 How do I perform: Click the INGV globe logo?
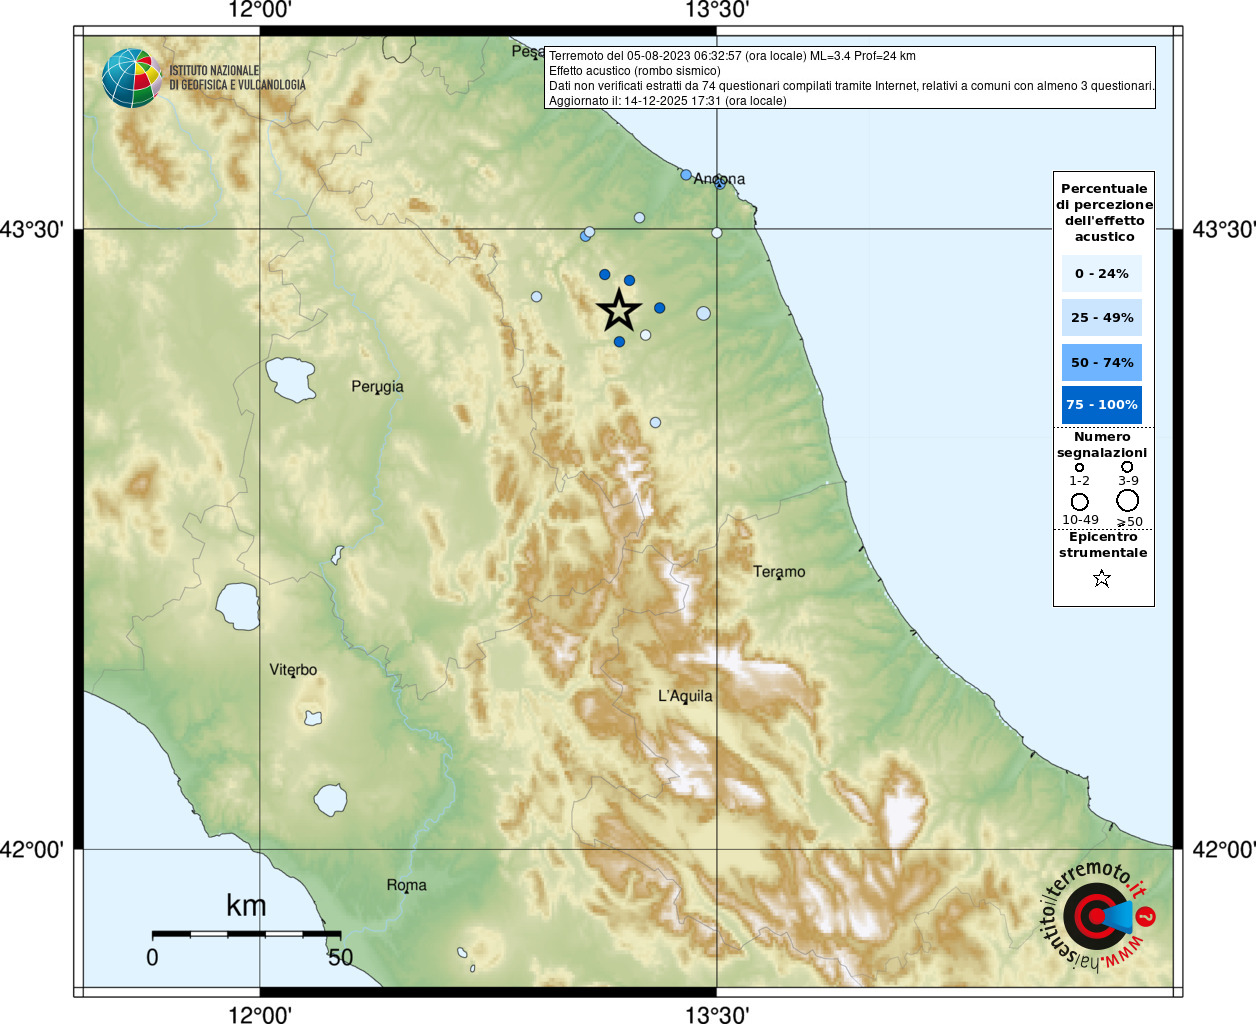(x=131, y=78)
